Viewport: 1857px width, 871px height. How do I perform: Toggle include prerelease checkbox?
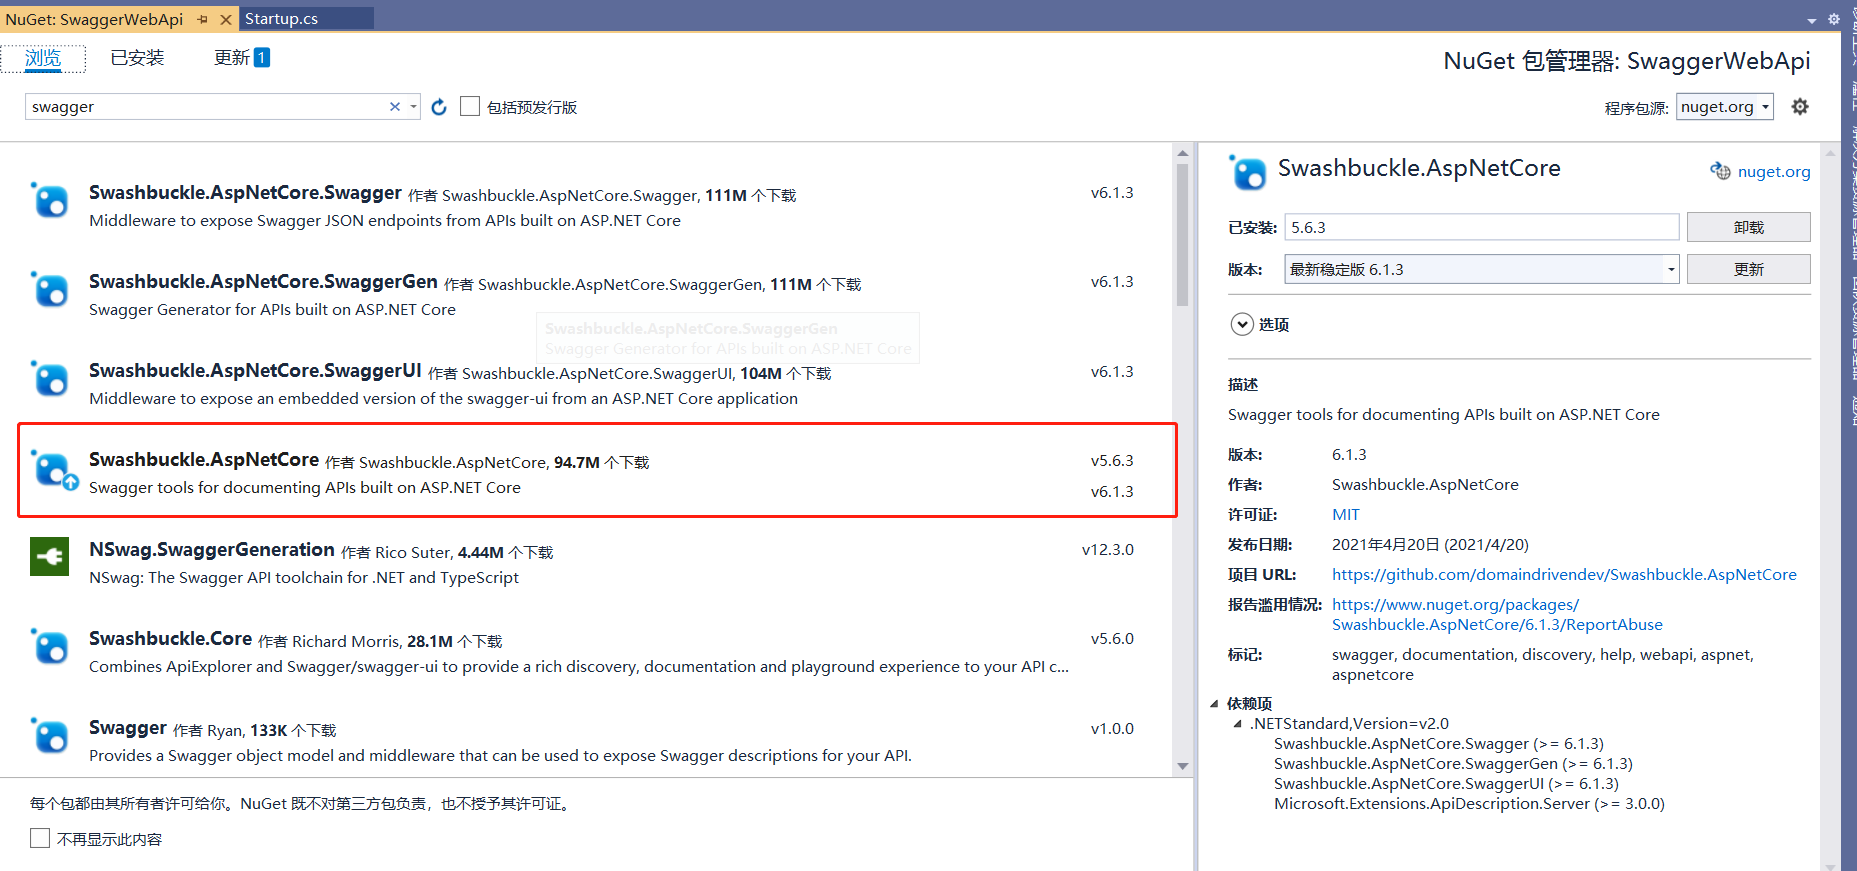pyautogui.click(x=470, y=106)
